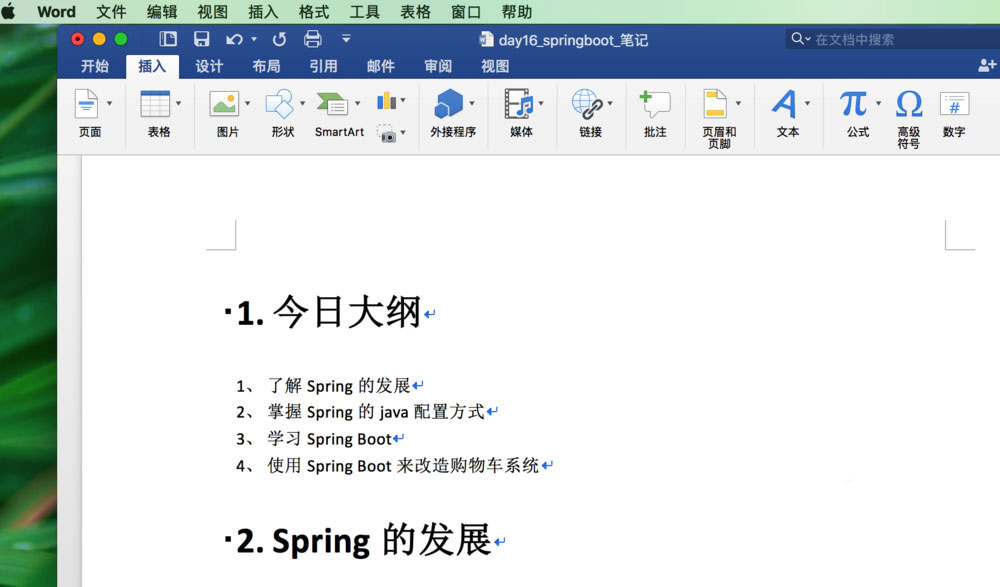1000x587 pixels.
Task: Expand the 媒体 dropdown arrow
Action: pyautogui.click(x=541, y=103)
